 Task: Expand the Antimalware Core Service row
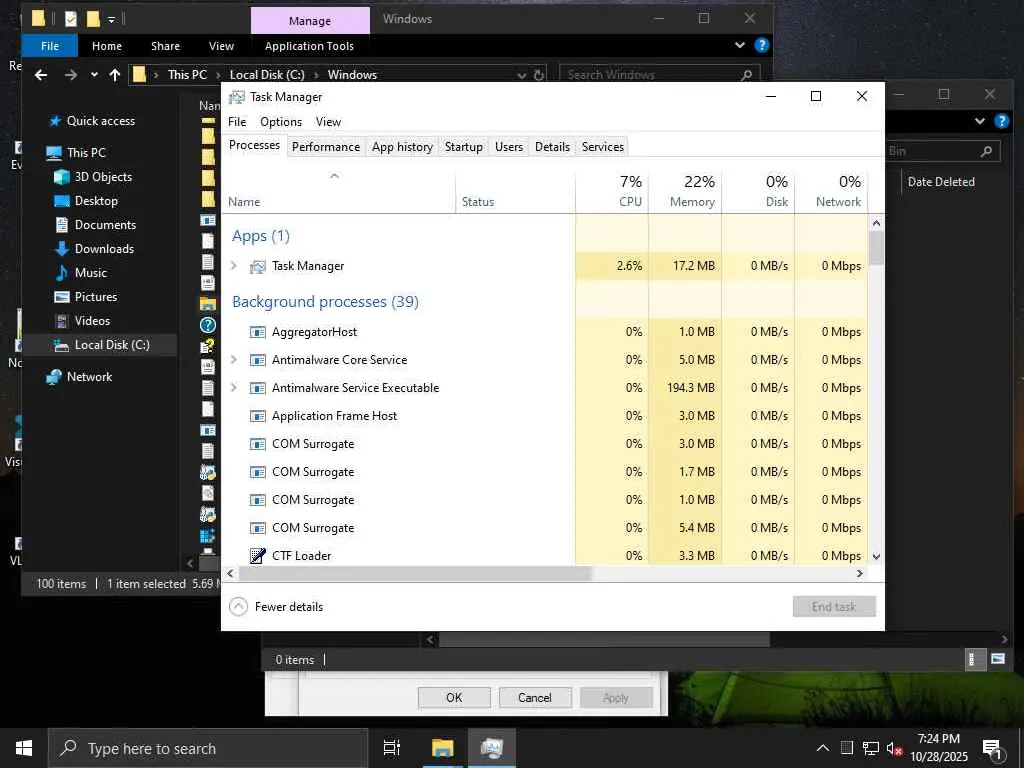pos(234,360)
